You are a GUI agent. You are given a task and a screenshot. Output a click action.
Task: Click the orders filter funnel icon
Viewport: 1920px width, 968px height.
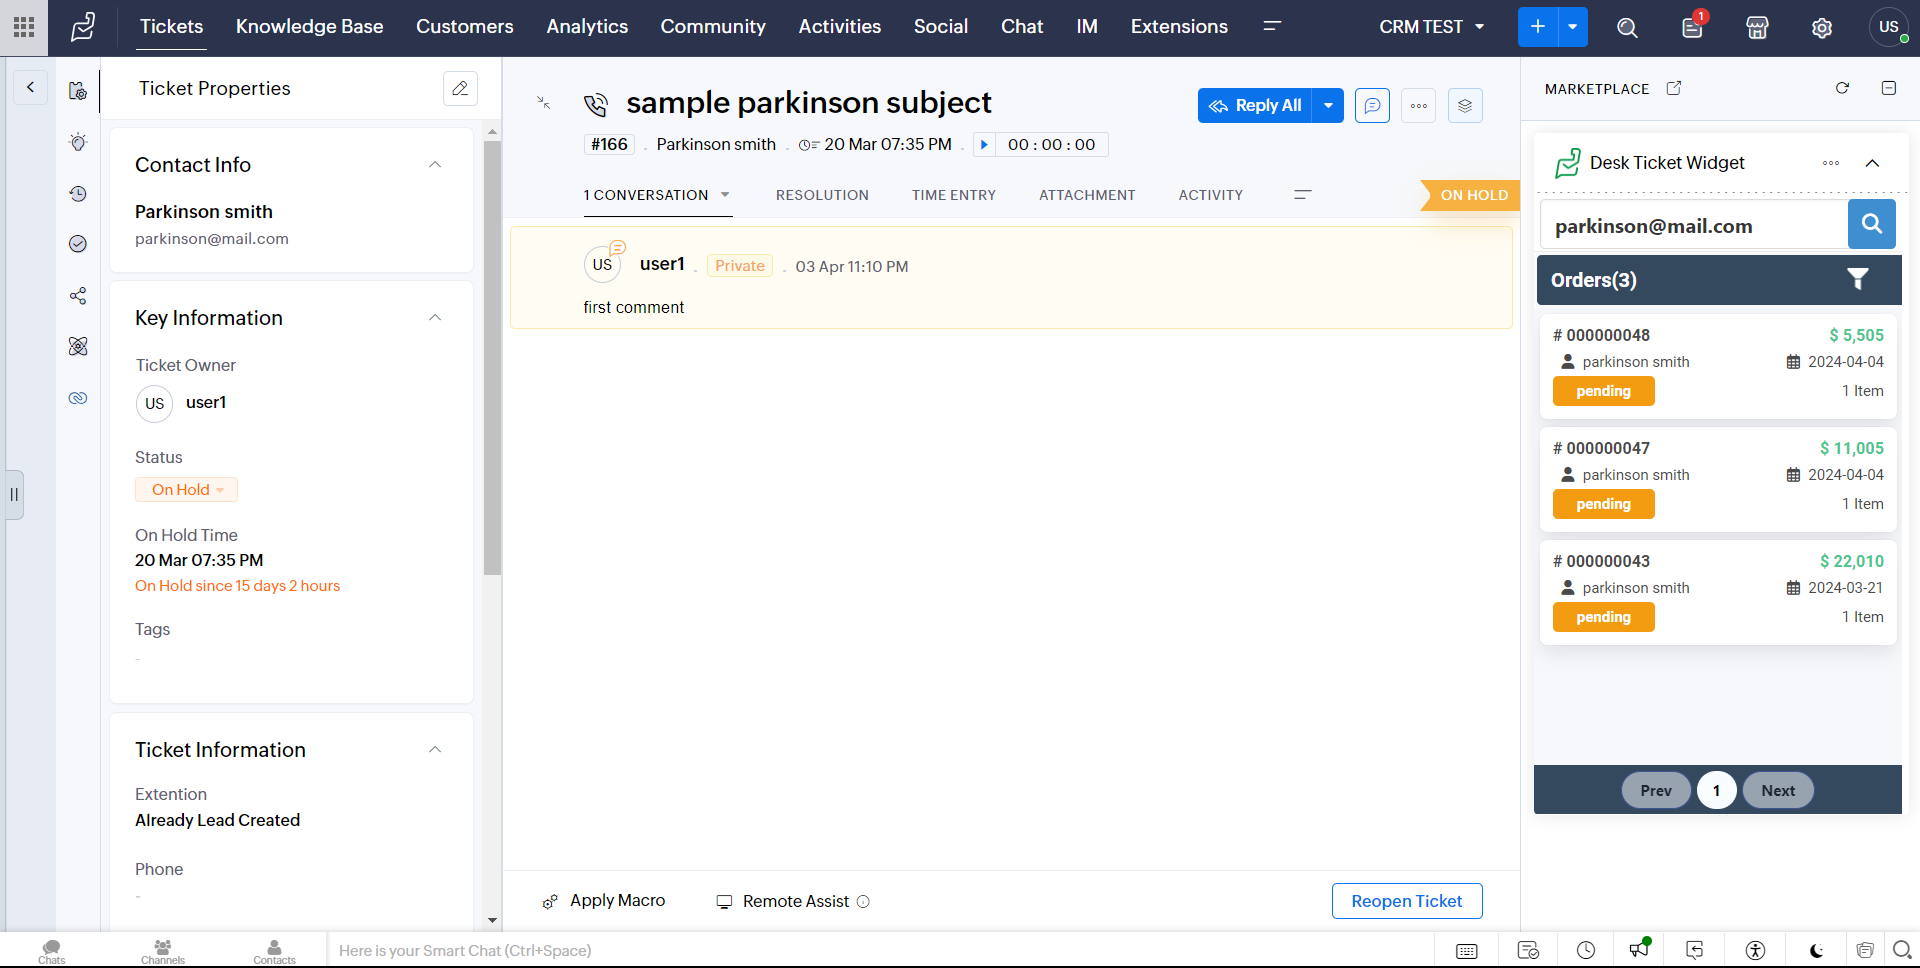(1857, 280)
